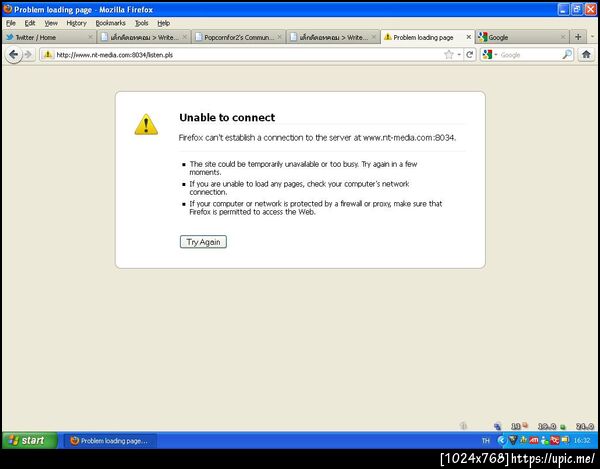This screenshot has height=469, width=600.
Task: Open the bookmark star dropdown arrow
Action: pos(459,55)
